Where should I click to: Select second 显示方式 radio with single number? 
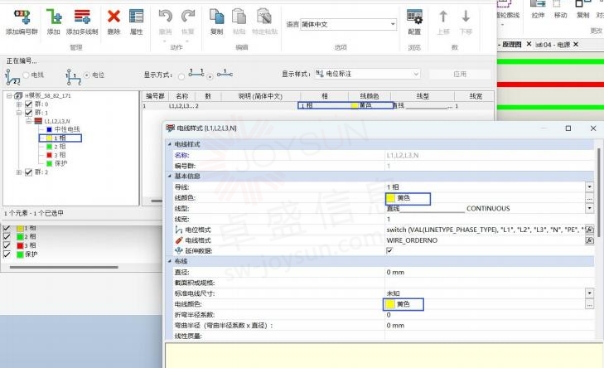tap(210, 77)
